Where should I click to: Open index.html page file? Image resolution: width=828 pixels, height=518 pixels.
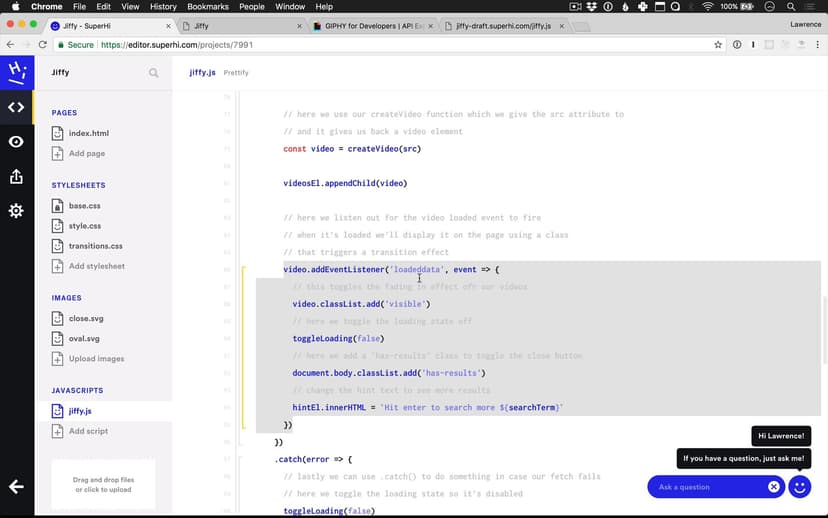pyautogui.click(x=88, y=133)
